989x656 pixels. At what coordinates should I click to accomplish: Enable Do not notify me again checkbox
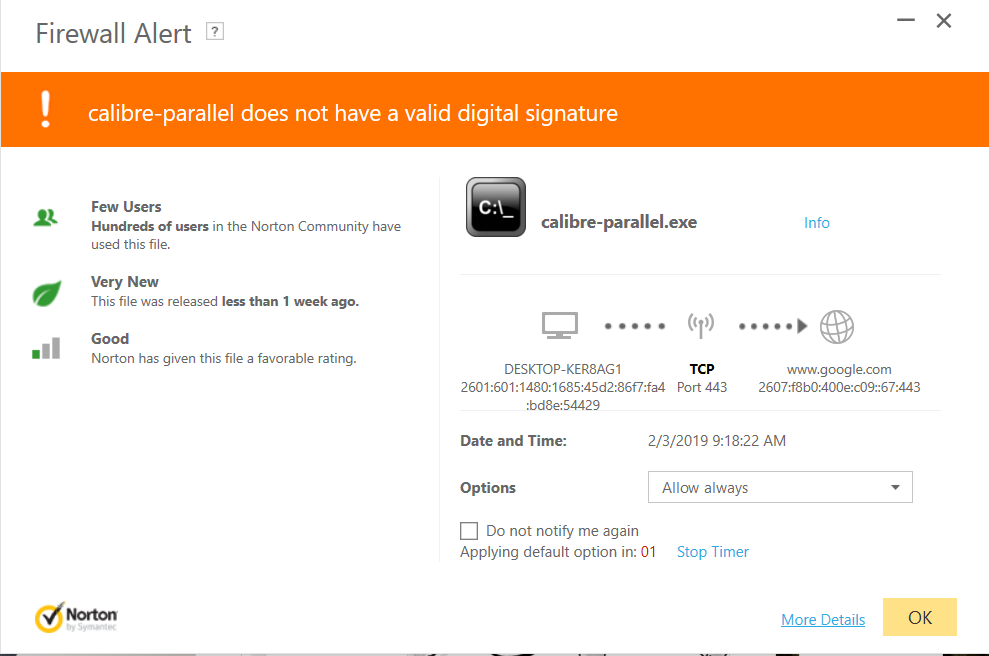tap(469, 531)
